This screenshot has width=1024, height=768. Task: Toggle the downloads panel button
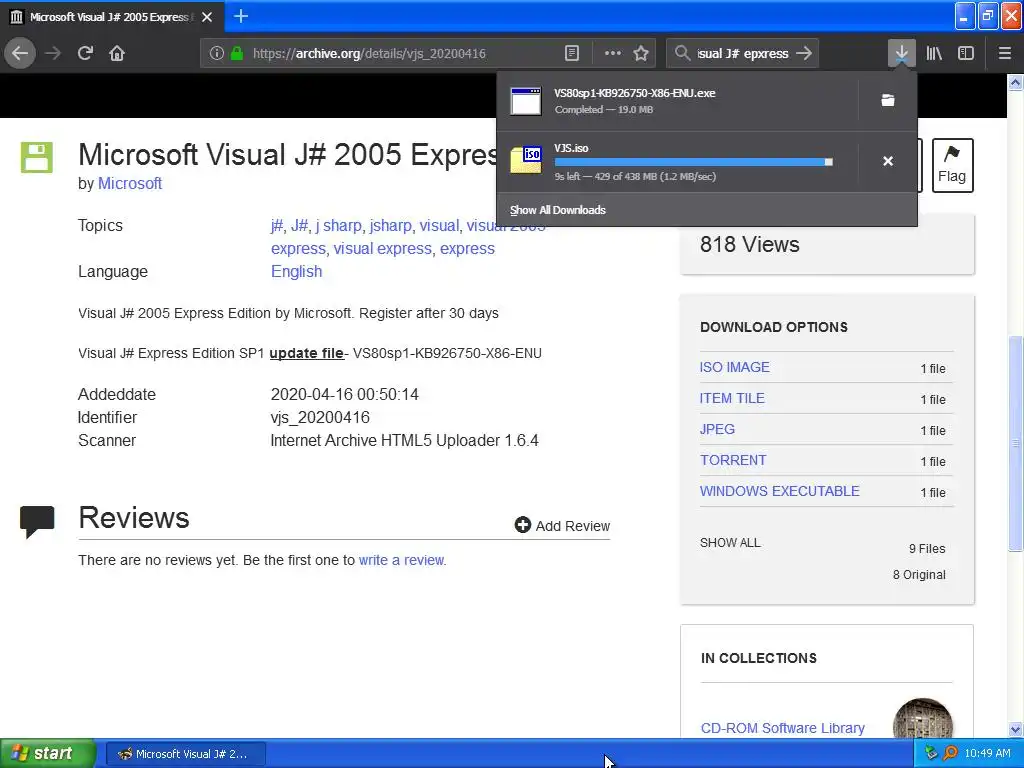point(901,54)
